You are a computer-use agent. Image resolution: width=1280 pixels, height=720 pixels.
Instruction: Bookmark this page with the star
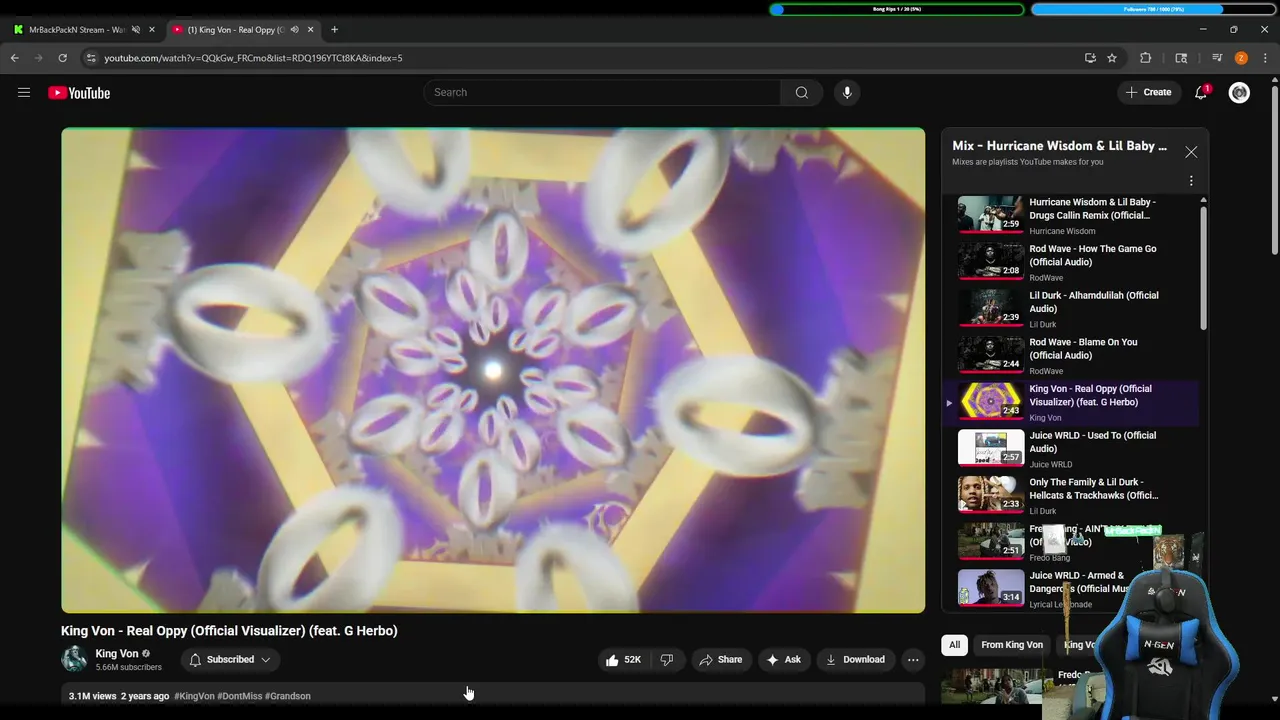coord(1112,58)
